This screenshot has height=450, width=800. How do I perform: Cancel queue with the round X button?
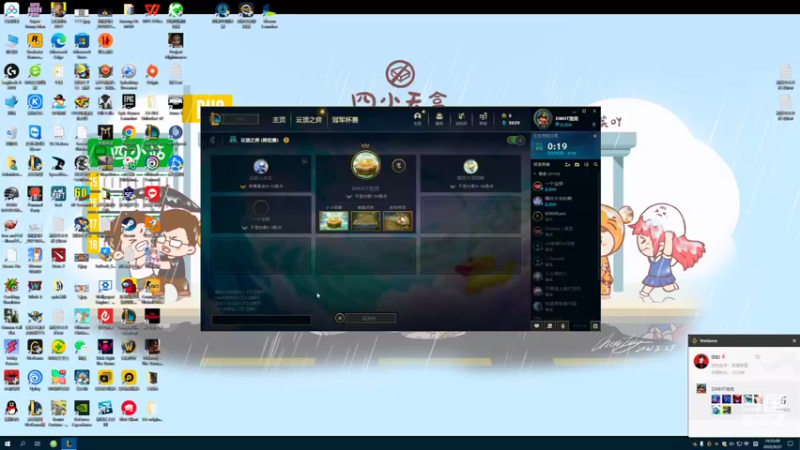[340, 318]
